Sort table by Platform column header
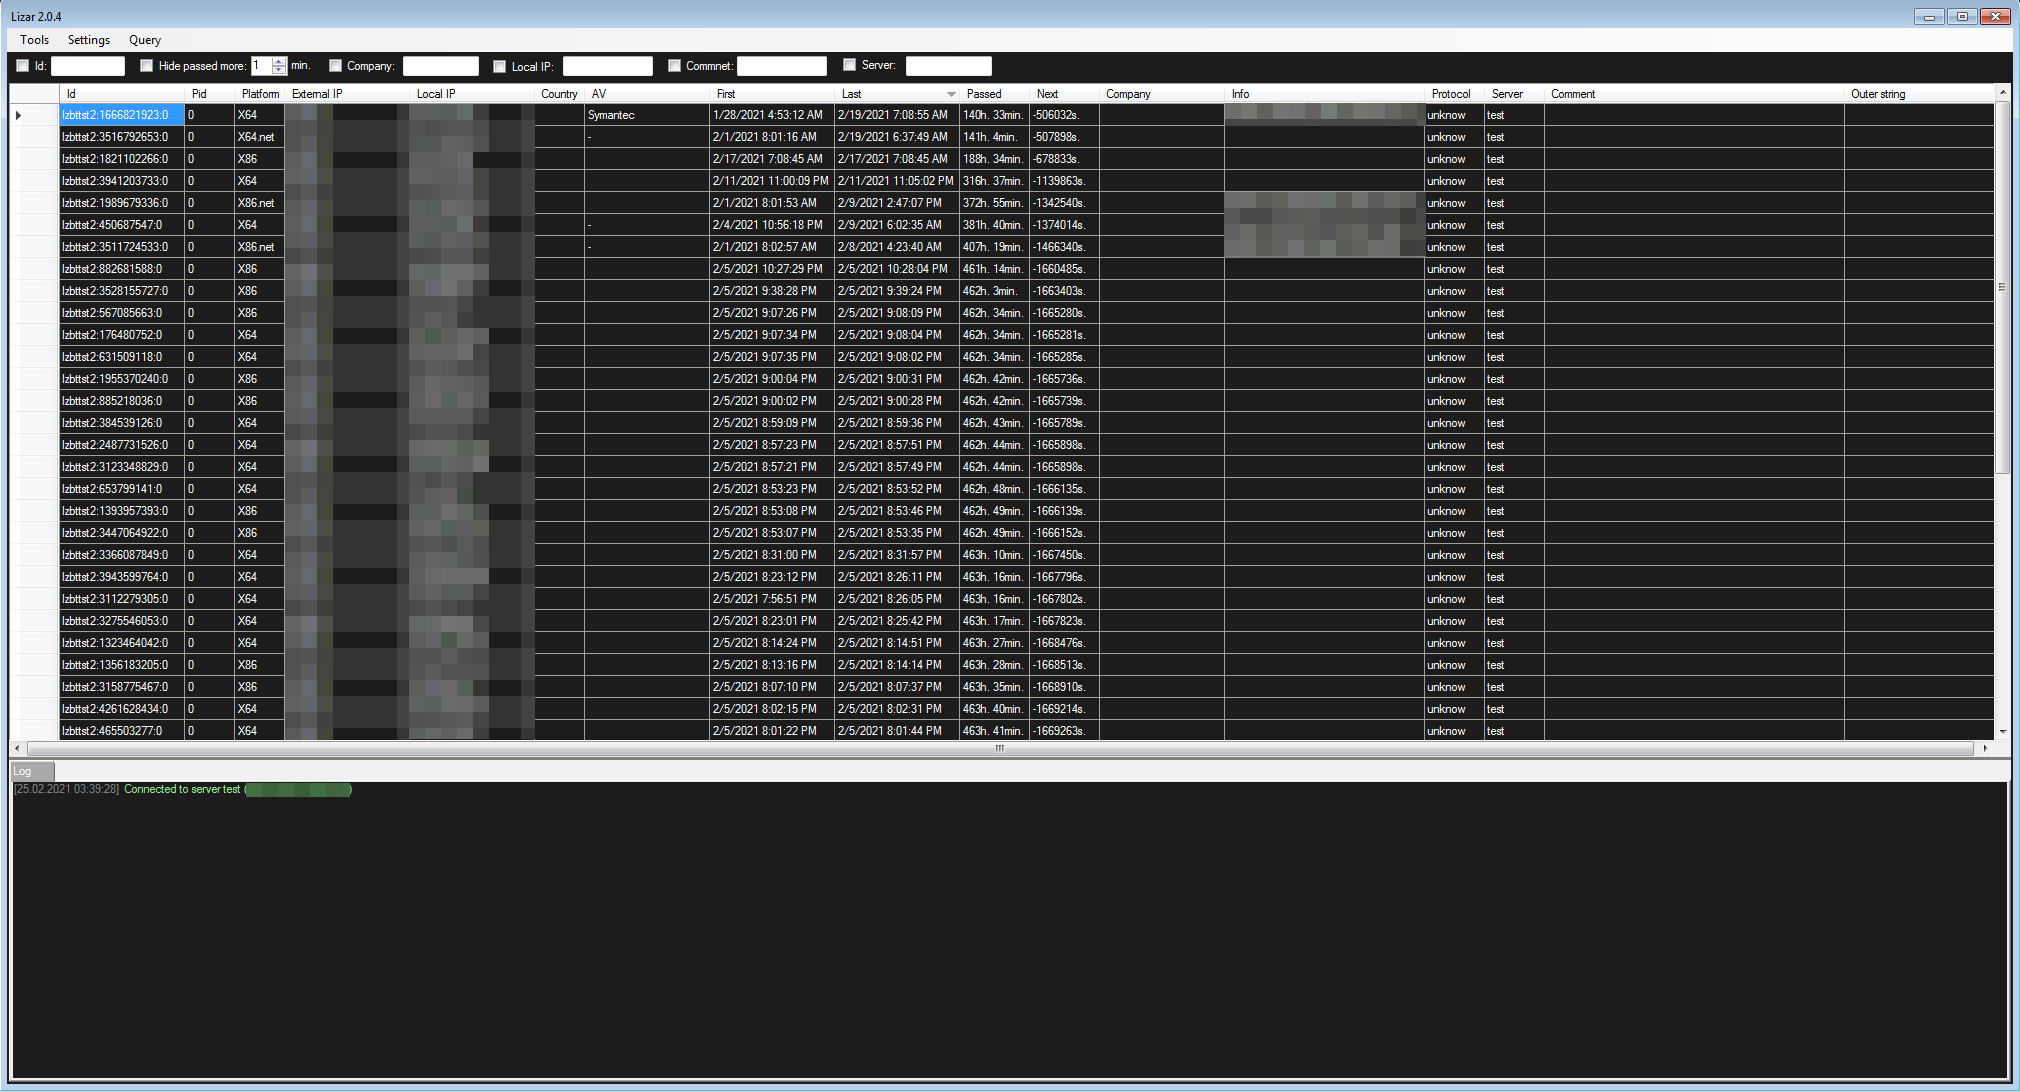2020x1091 pixels. [x=260, y=94]
